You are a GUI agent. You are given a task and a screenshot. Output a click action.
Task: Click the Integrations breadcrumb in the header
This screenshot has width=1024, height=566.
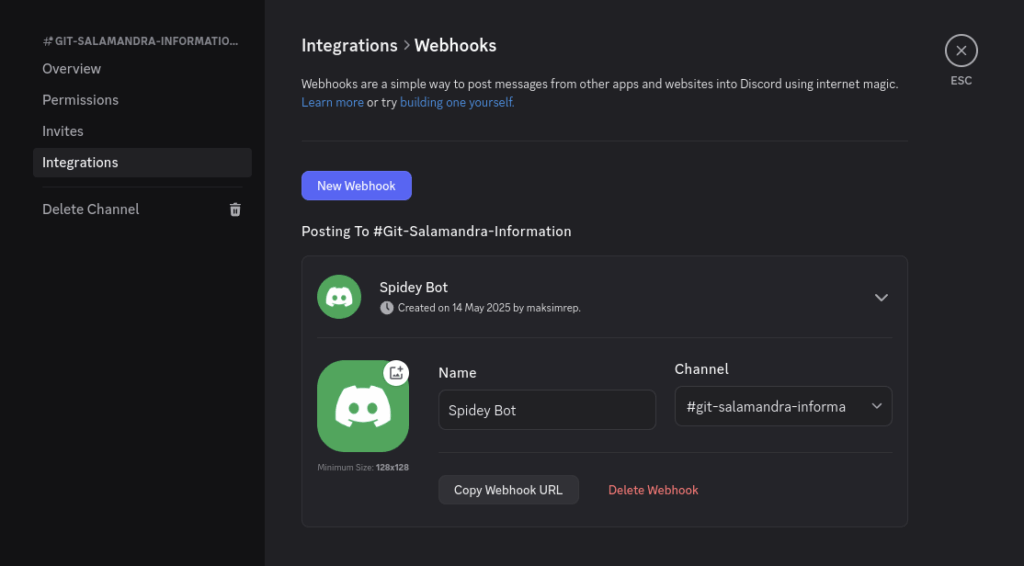pos(349,46)
